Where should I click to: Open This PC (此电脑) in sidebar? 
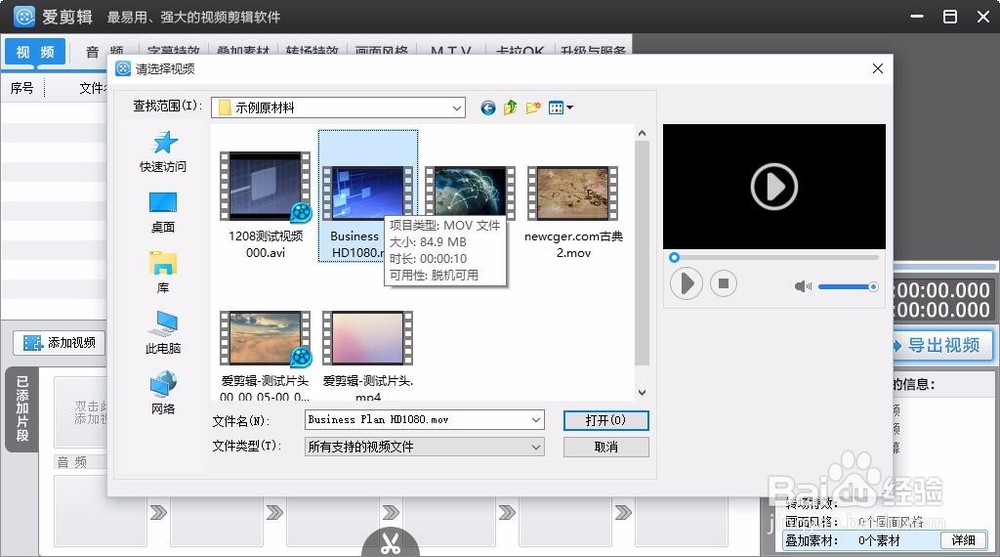click(163, 332)
